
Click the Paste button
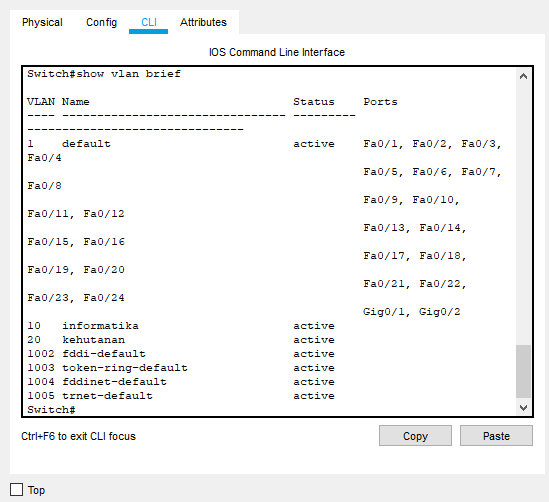[x=496, y=436]
